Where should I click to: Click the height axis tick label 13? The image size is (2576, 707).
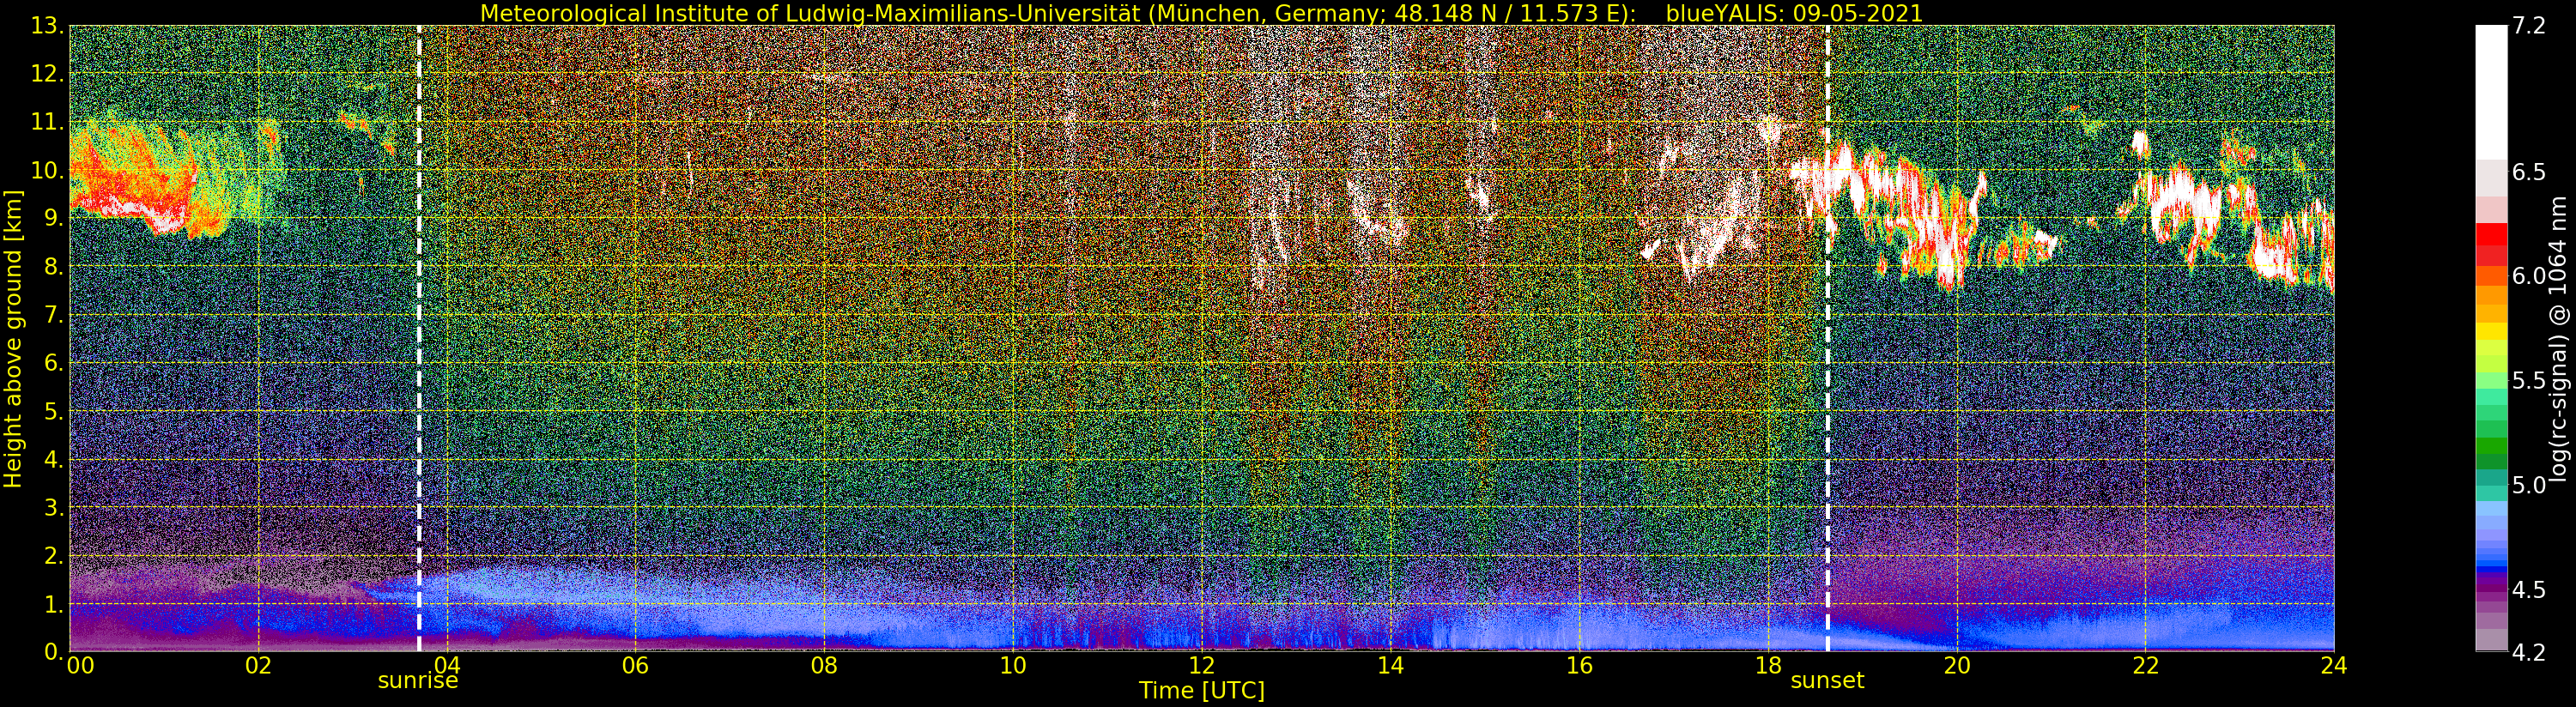47,26
